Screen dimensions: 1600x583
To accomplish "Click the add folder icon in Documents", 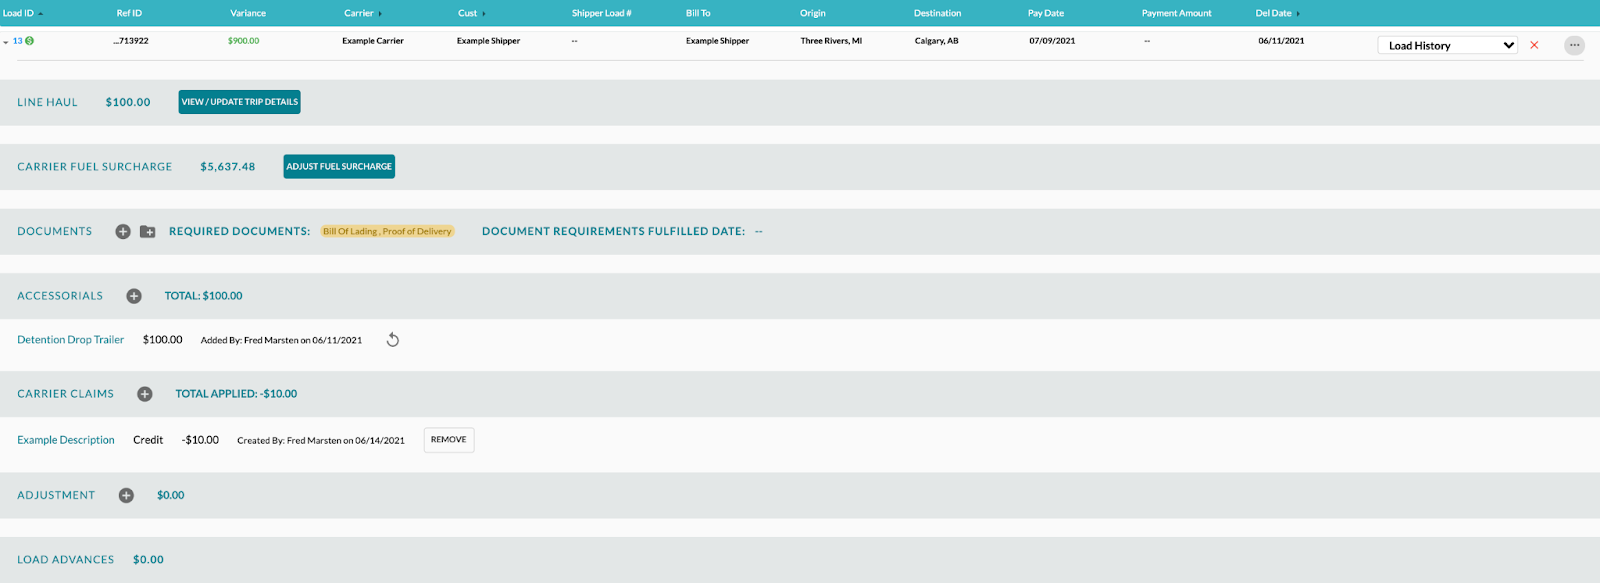I will pos(147,232).
